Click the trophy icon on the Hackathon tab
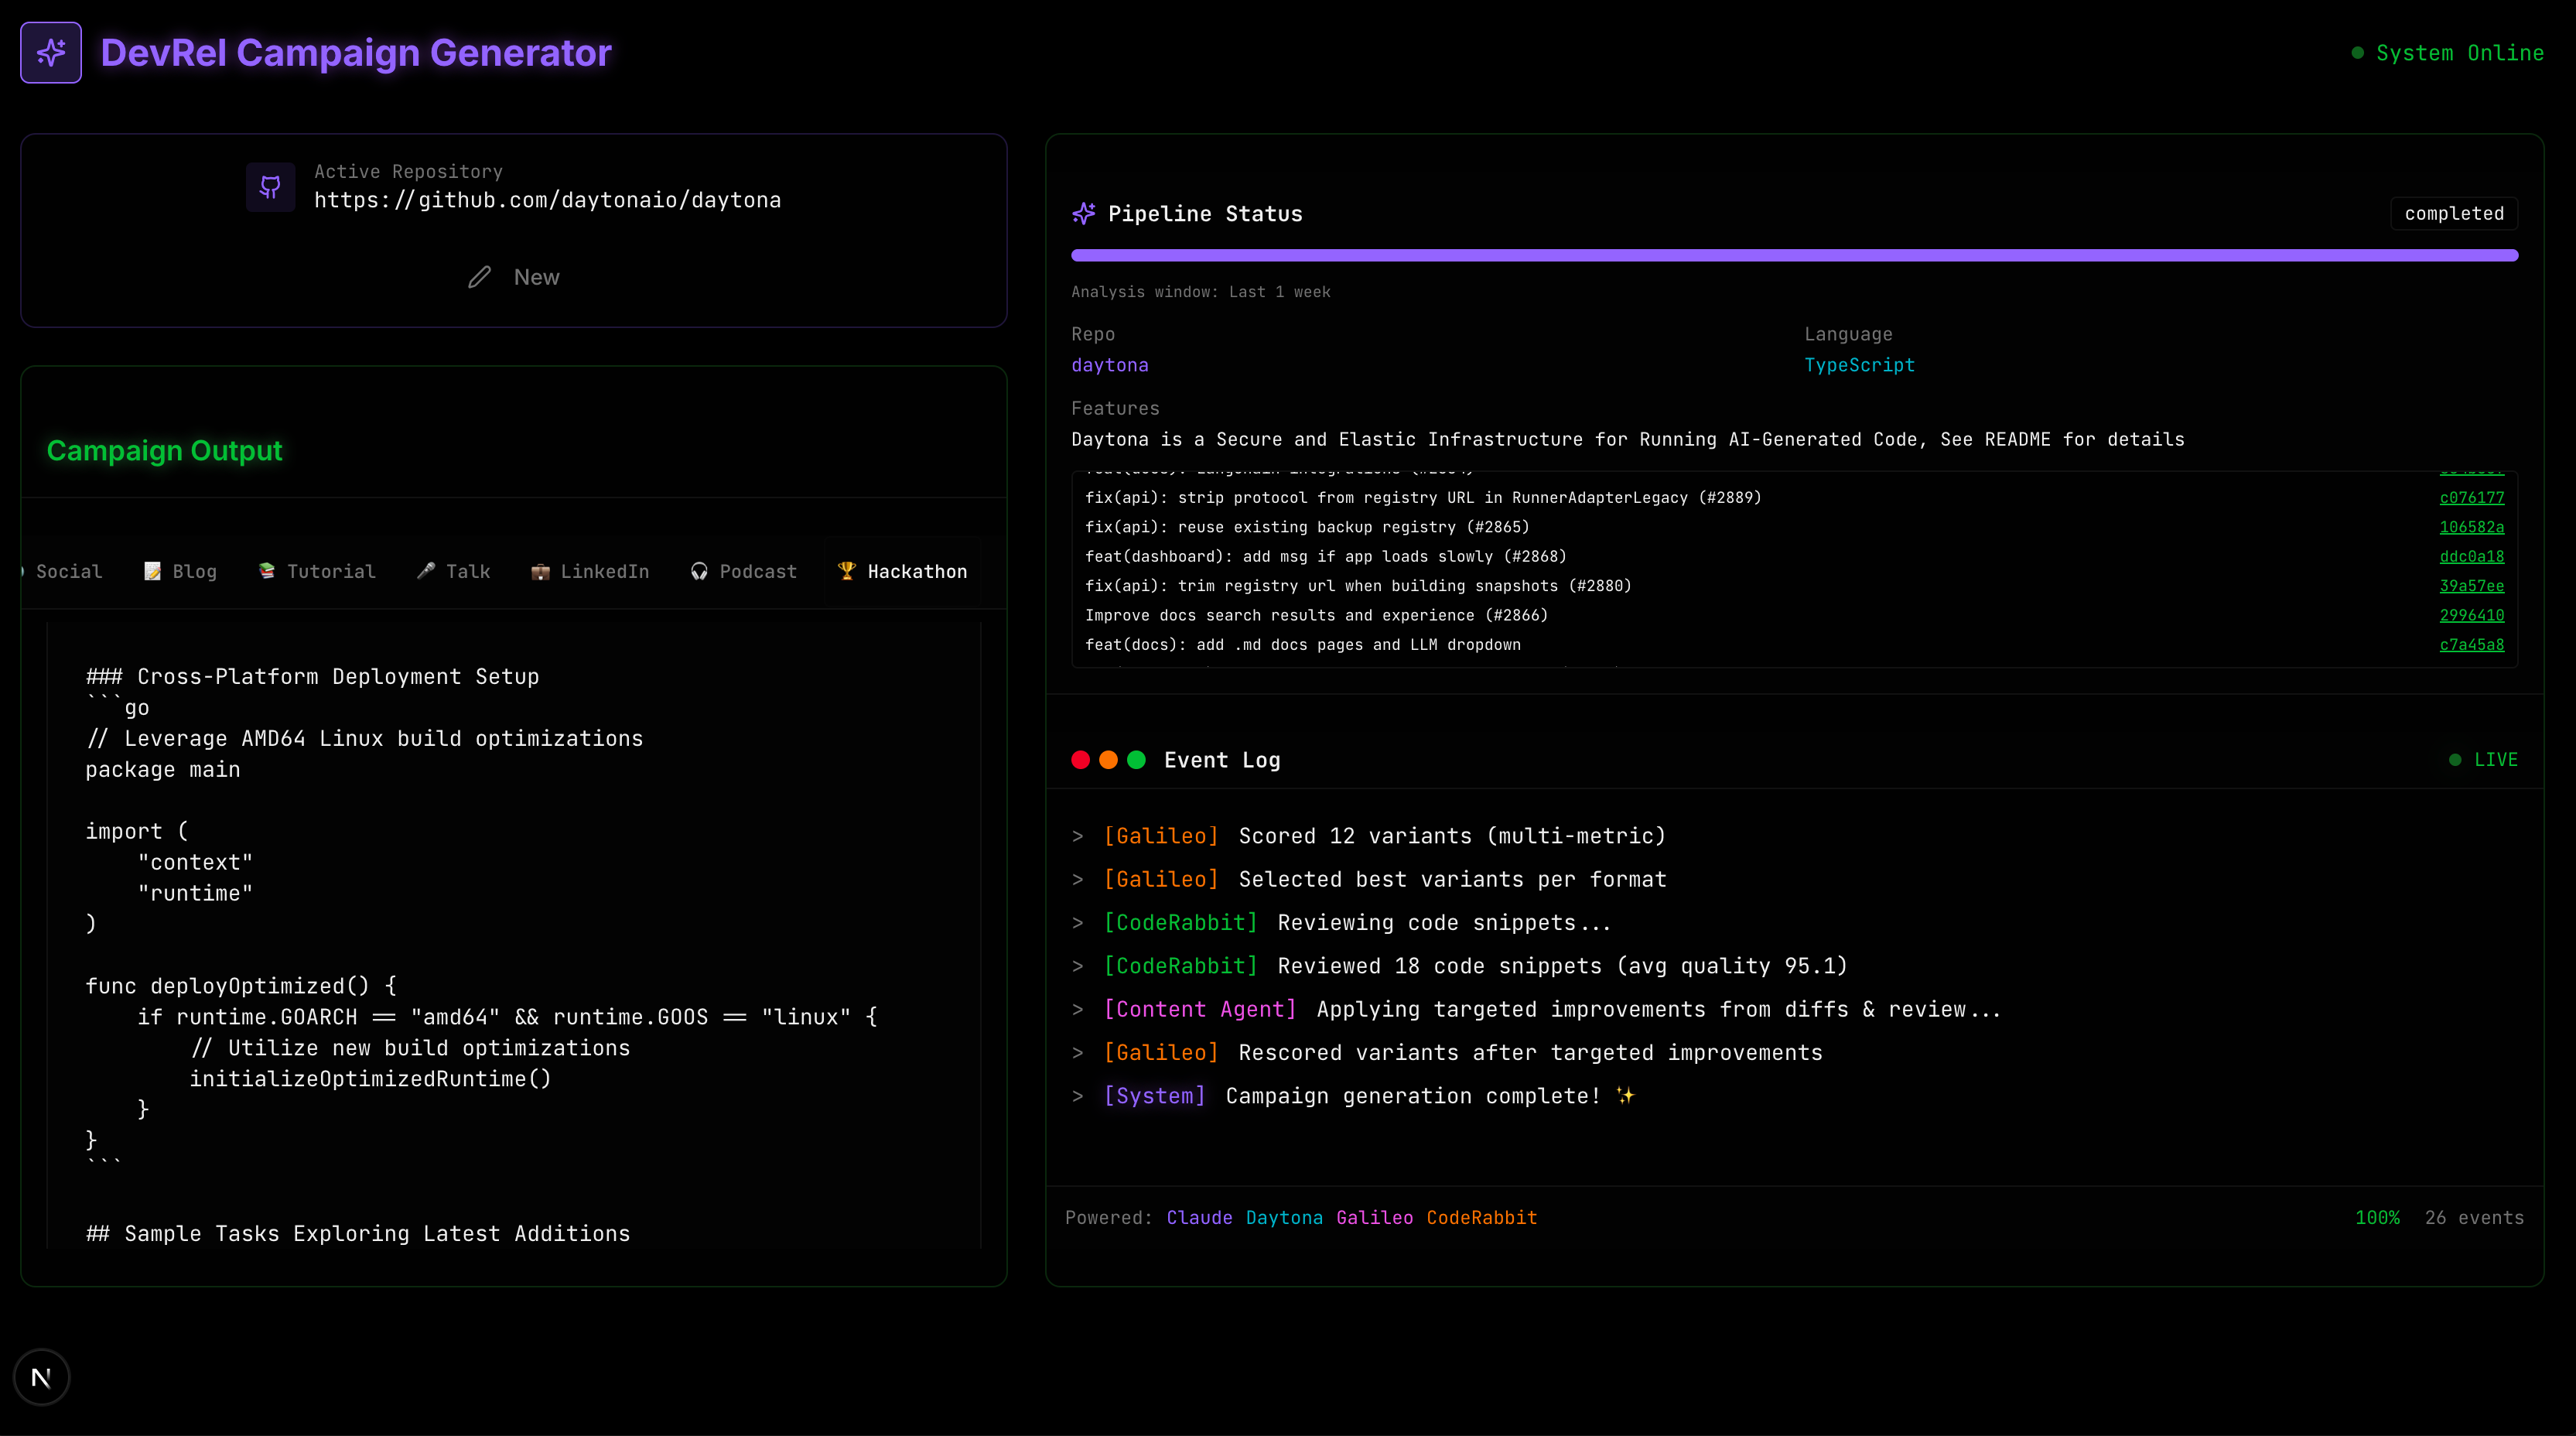2576x1436 pixels. 847,570
